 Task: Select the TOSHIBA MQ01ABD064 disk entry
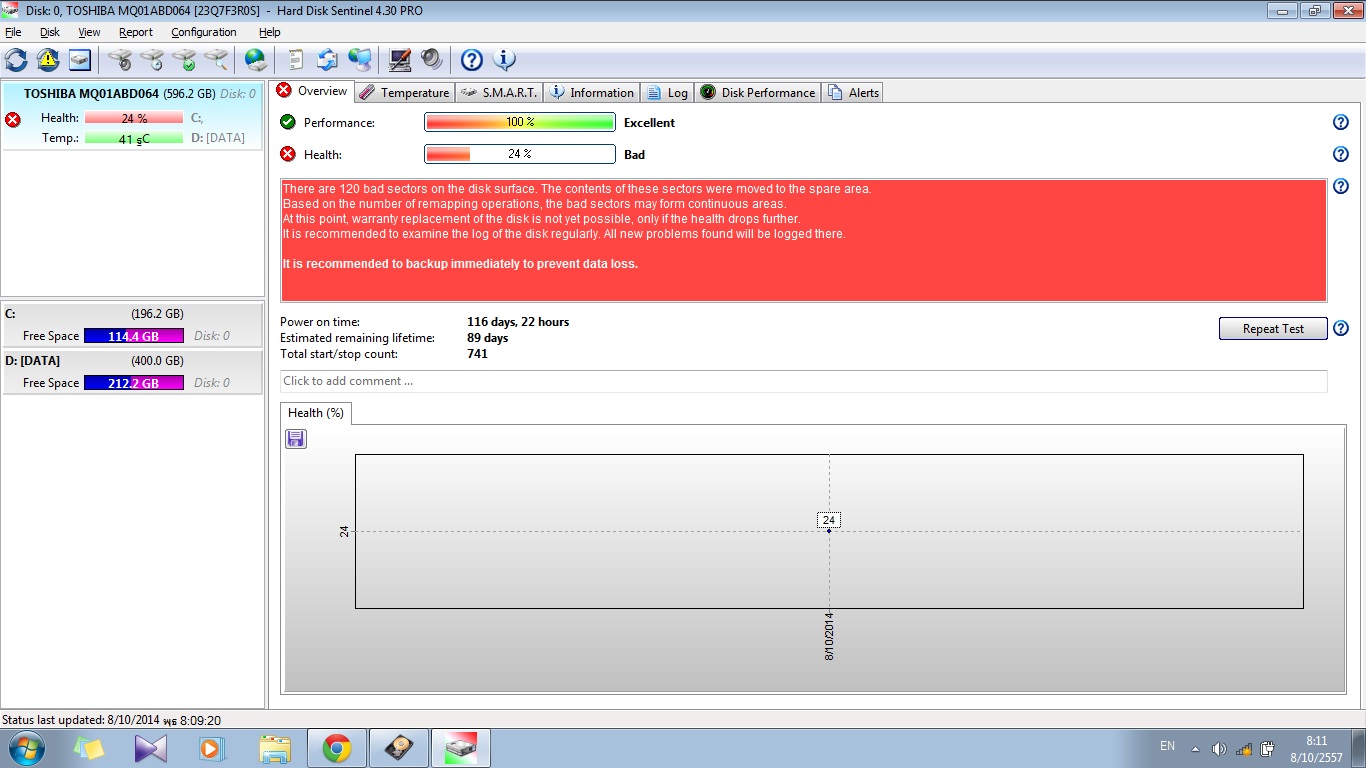point(132,116)
